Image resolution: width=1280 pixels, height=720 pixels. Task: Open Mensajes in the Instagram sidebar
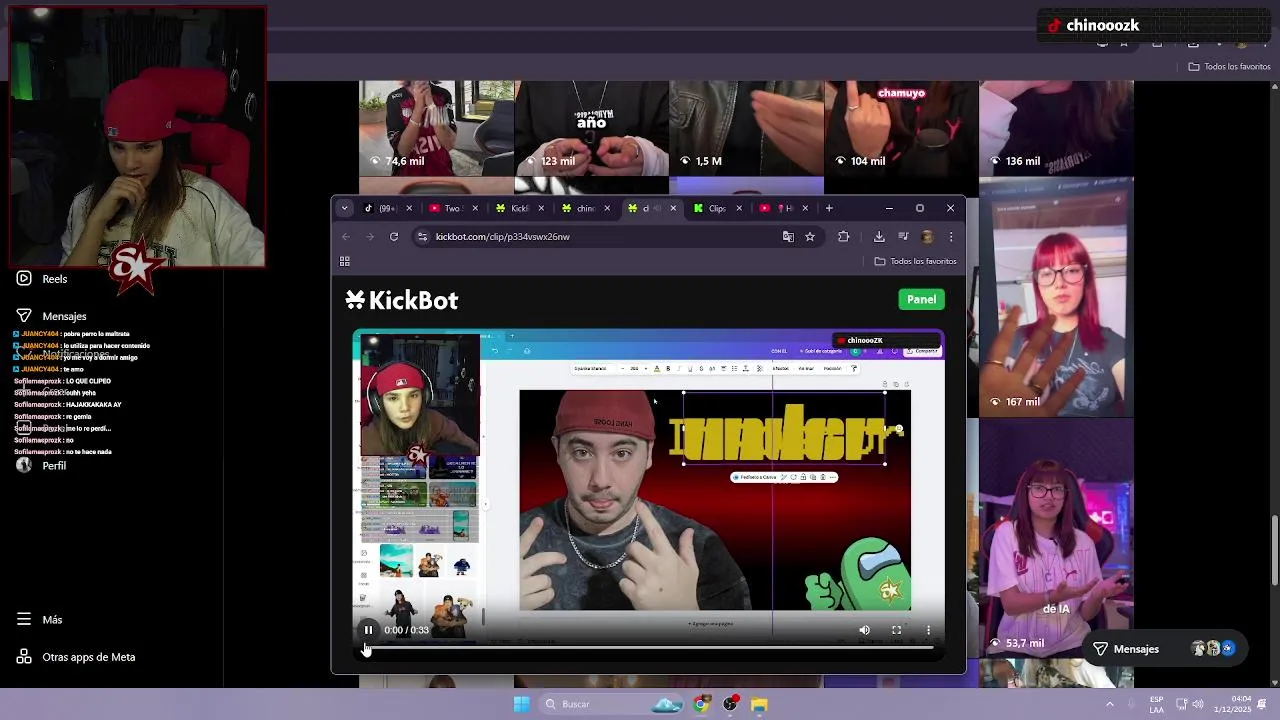point(53,316)
